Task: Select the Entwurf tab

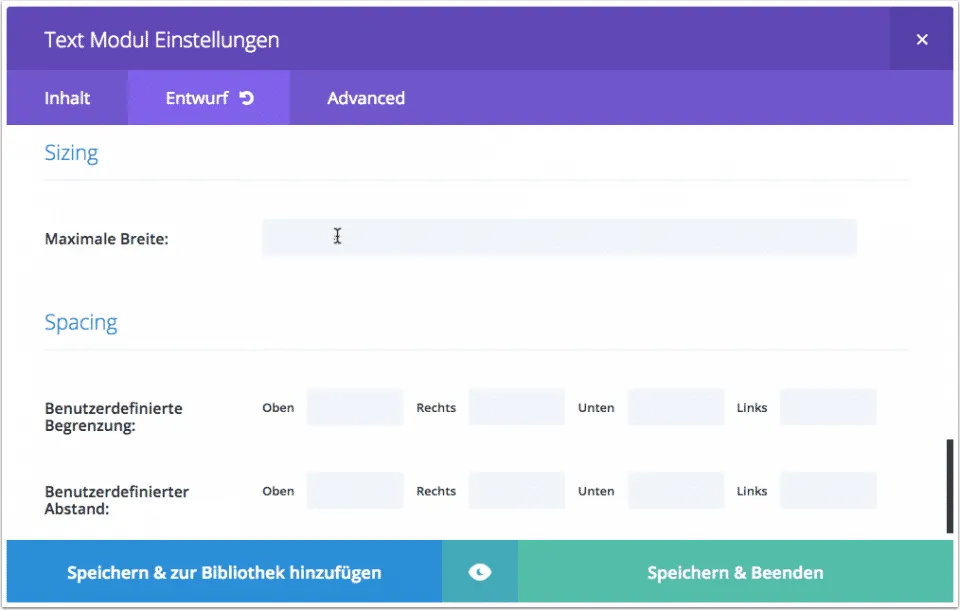Action: tap(197, 98)
